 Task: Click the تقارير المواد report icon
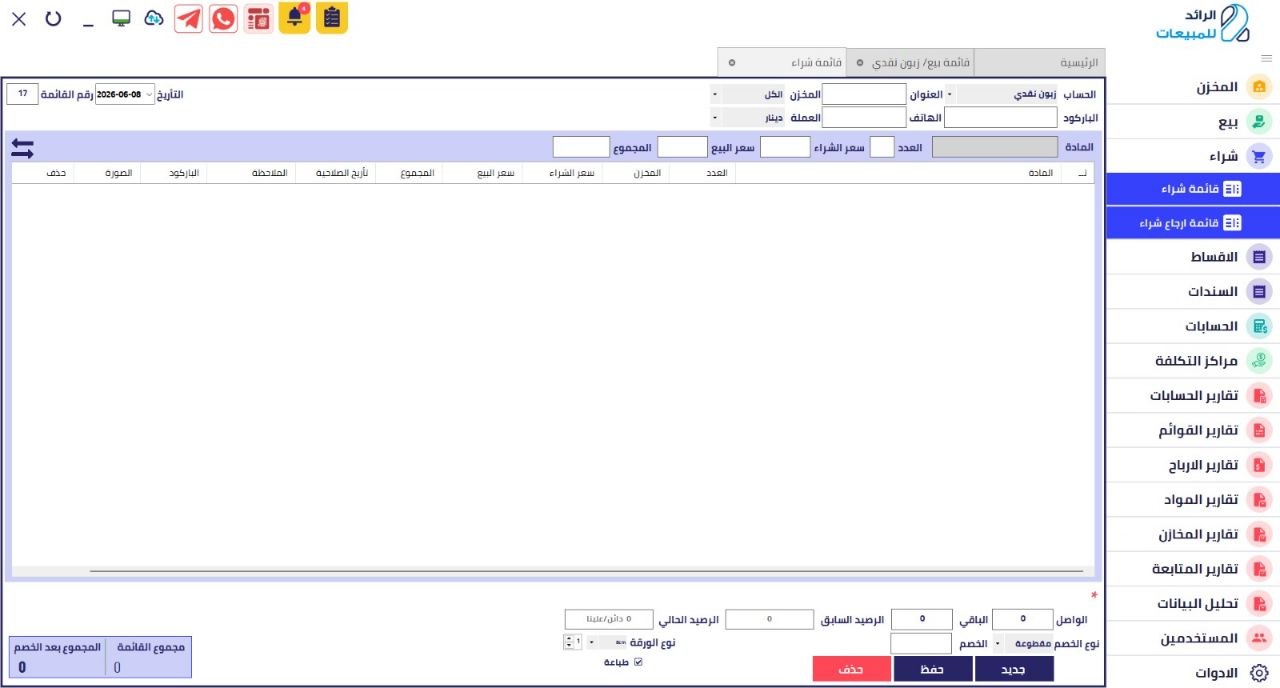tap(1260, 500)
